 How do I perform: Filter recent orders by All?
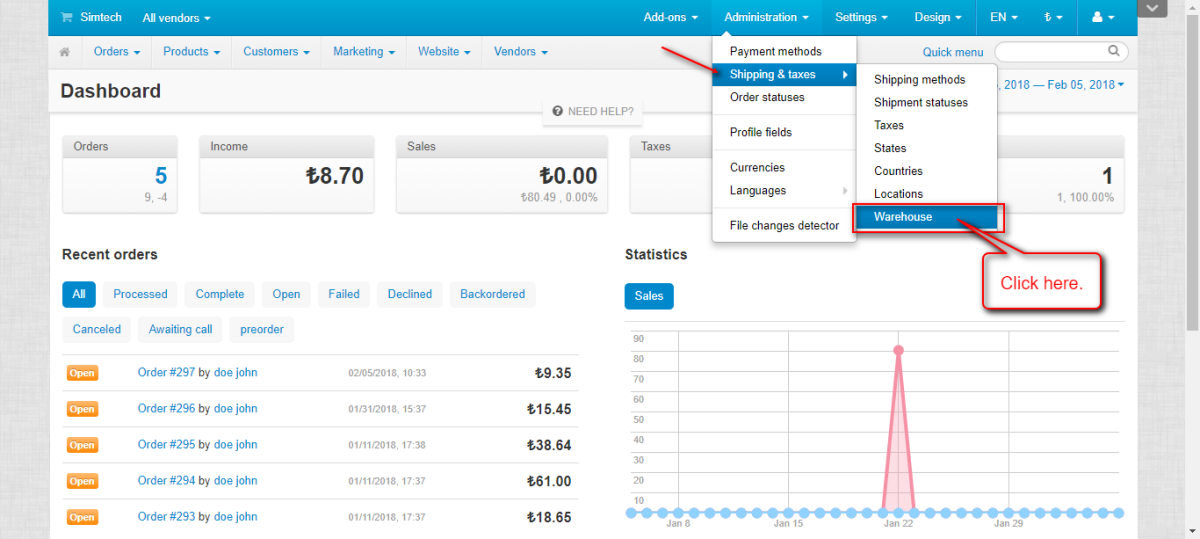coord(79,294)
